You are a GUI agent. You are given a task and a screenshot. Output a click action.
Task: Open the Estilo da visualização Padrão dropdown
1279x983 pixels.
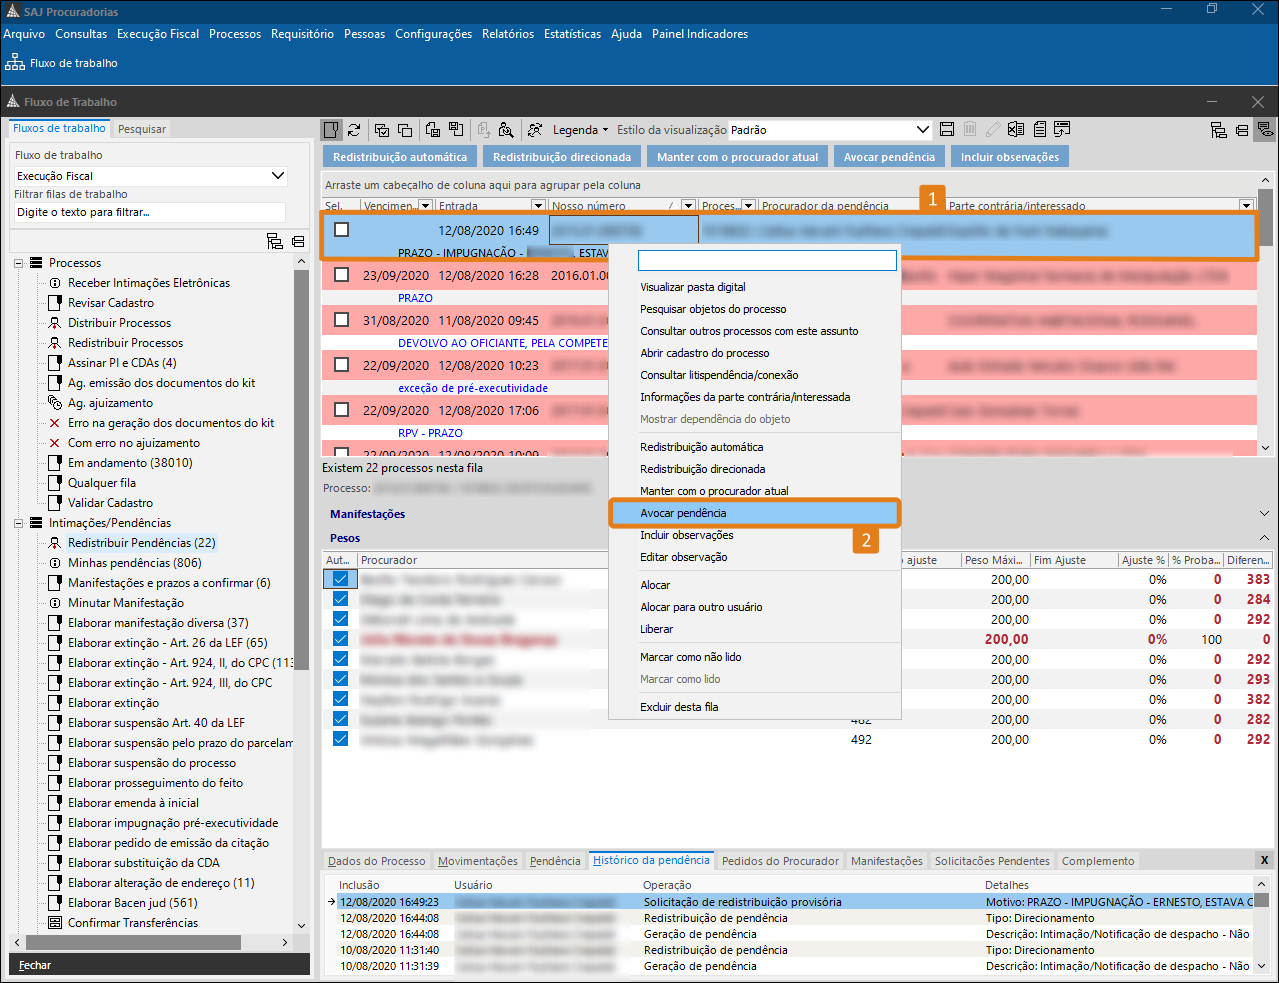pos(922,130)
